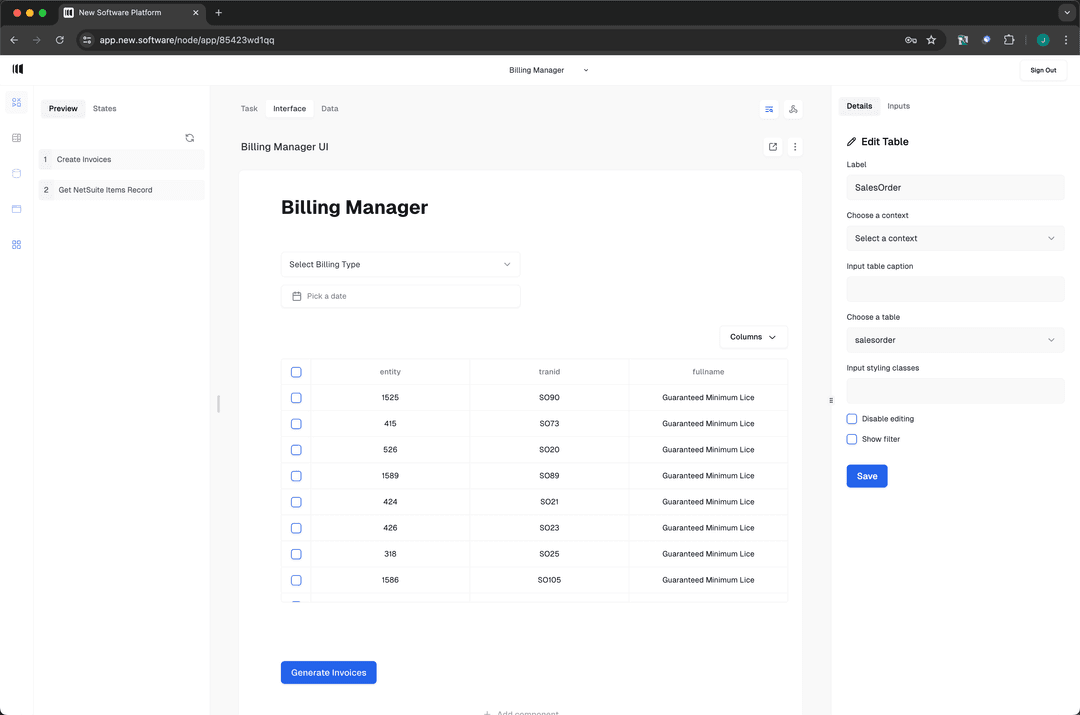1080x715 pixels.
Task: Open a new browser tab
Action: pyautogui.click(x=218, y=12)
